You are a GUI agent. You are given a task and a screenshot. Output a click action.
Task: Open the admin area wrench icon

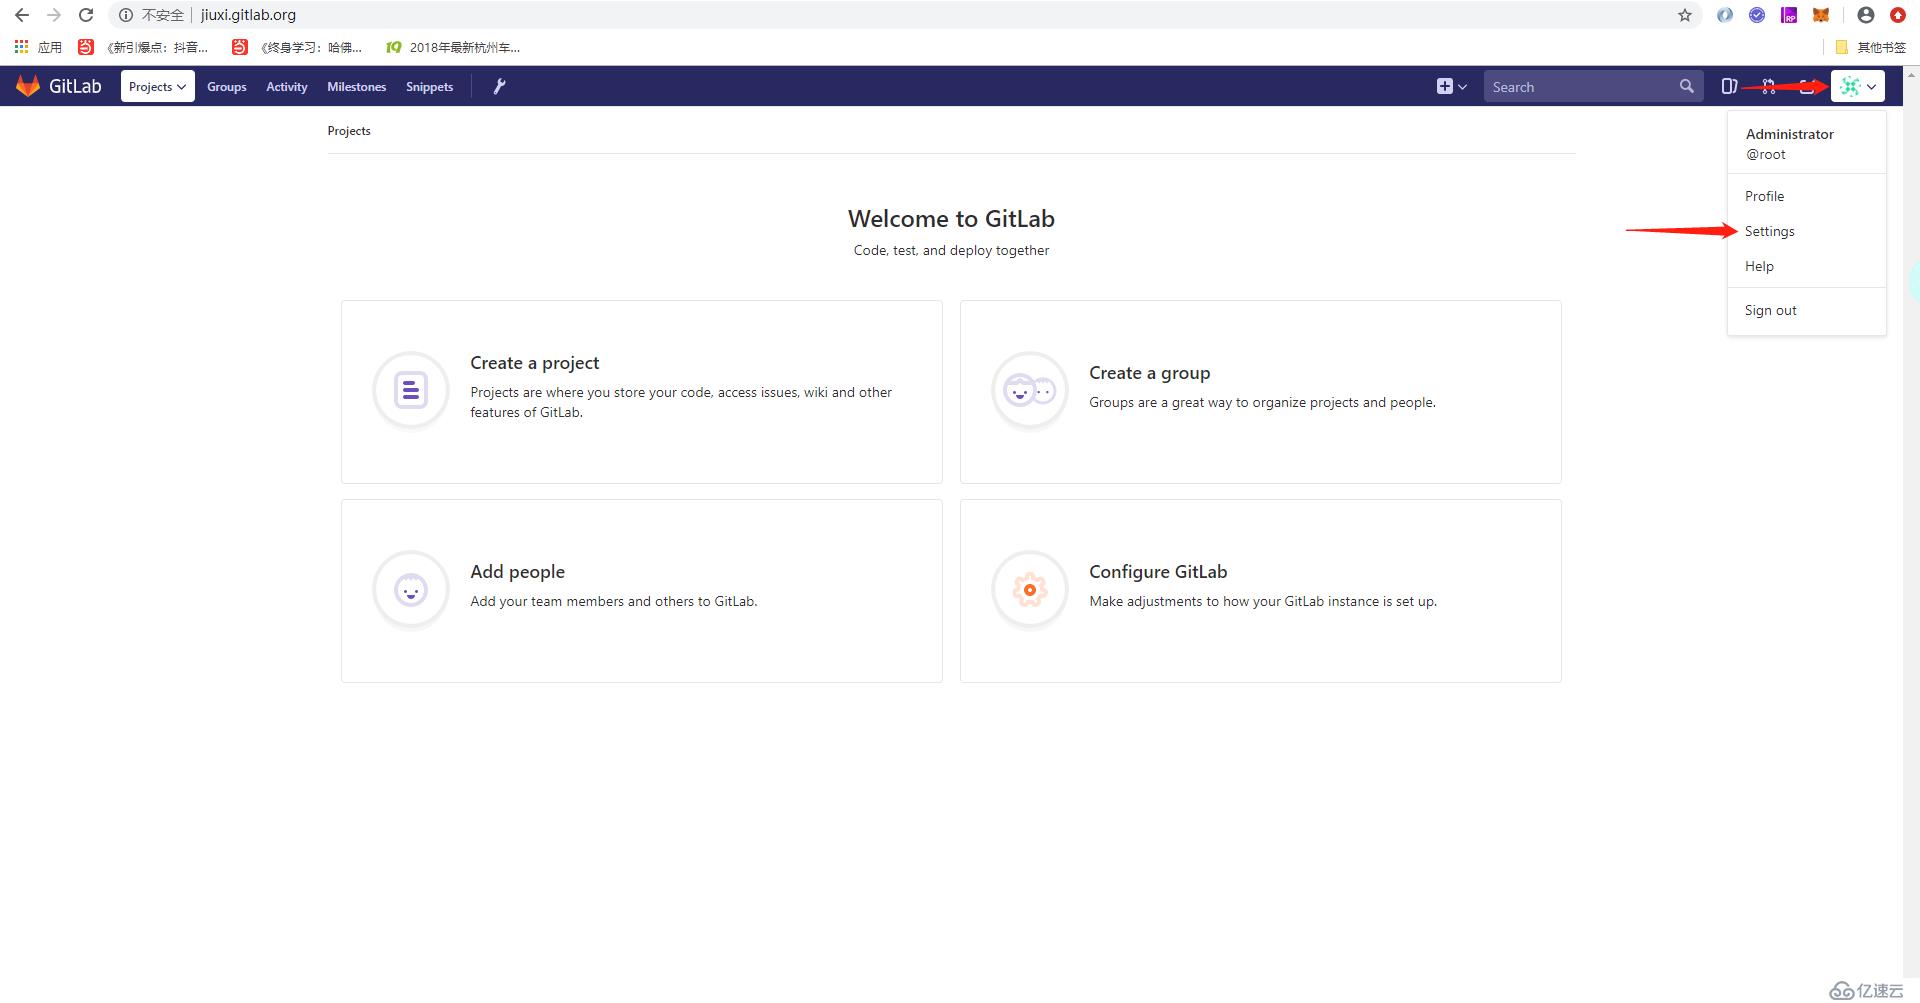[499, 86]
